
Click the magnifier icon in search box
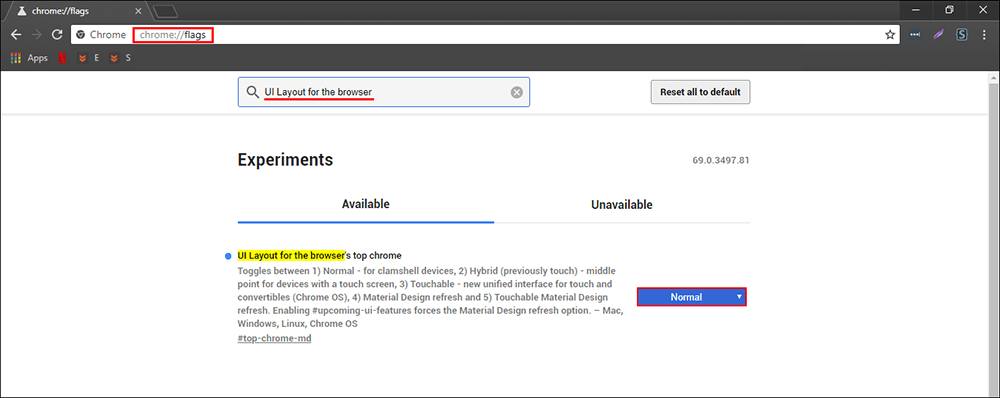tap(253, 92)
